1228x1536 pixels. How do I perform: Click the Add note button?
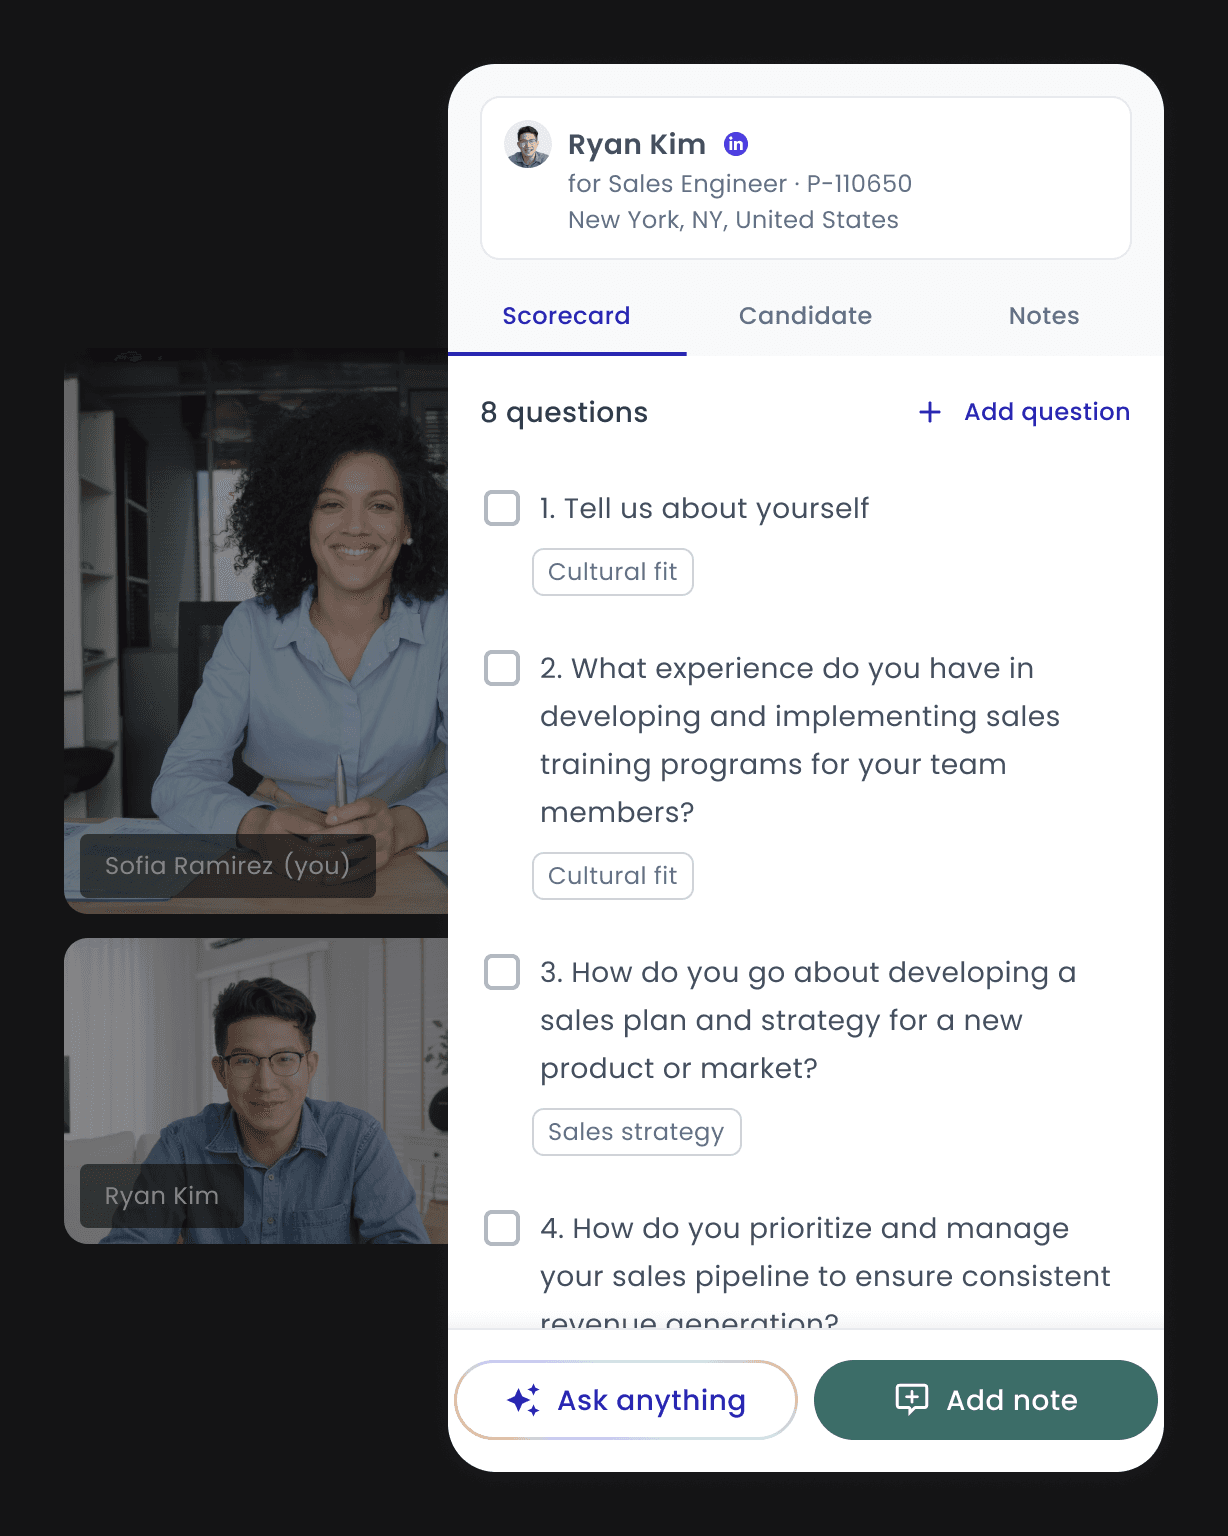pyautogui.click(x=986, y=1400)
